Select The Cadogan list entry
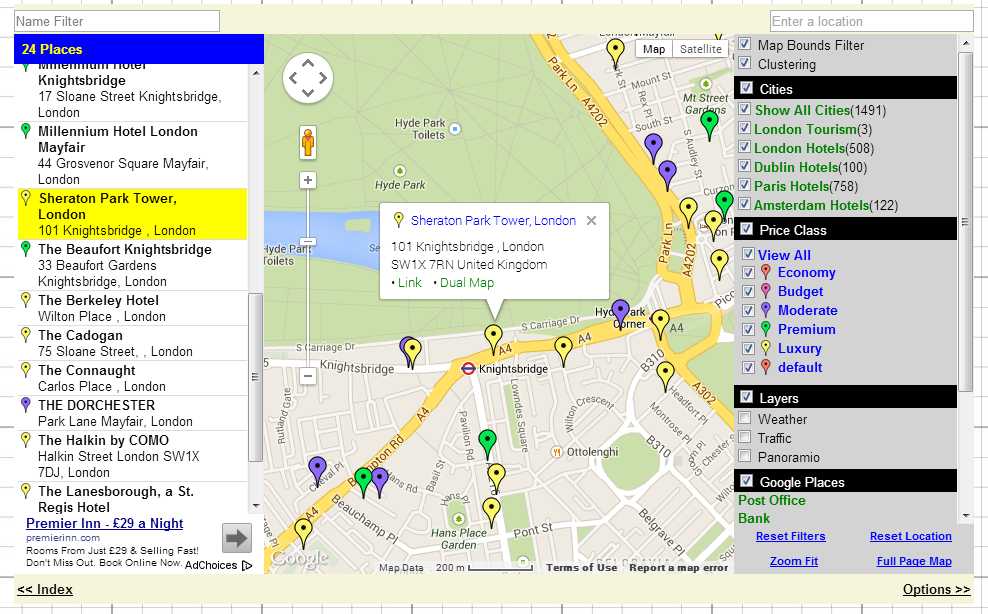 [x=132, y=343]
